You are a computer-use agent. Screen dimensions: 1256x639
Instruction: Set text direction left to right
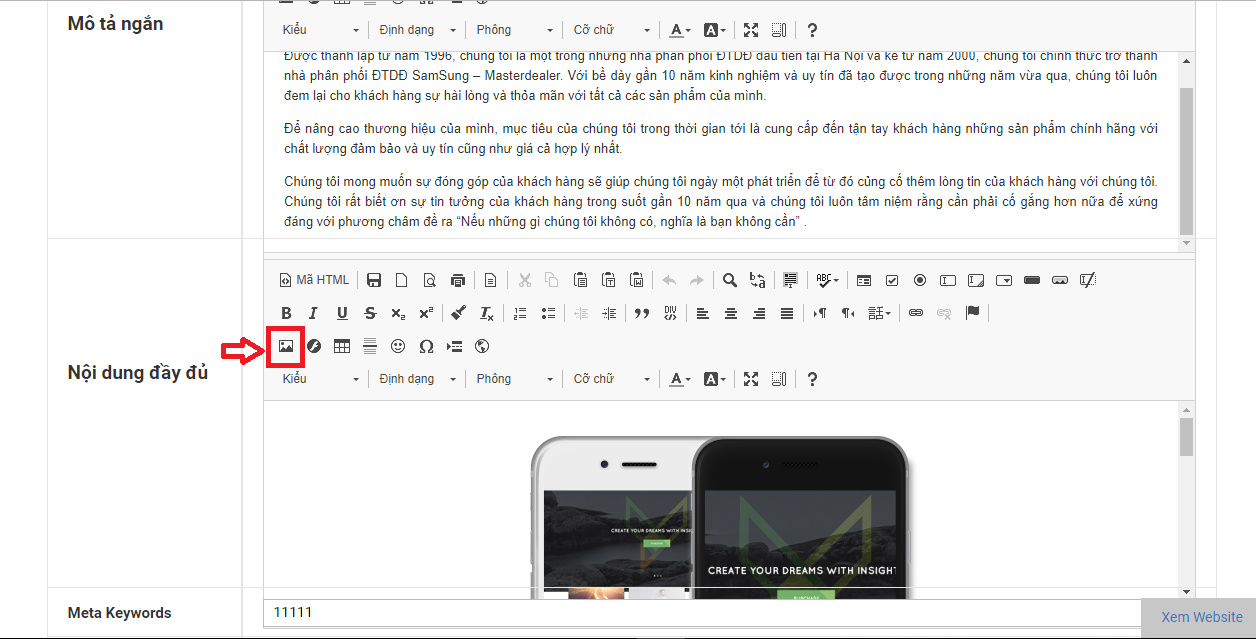(x=820, y=313)
